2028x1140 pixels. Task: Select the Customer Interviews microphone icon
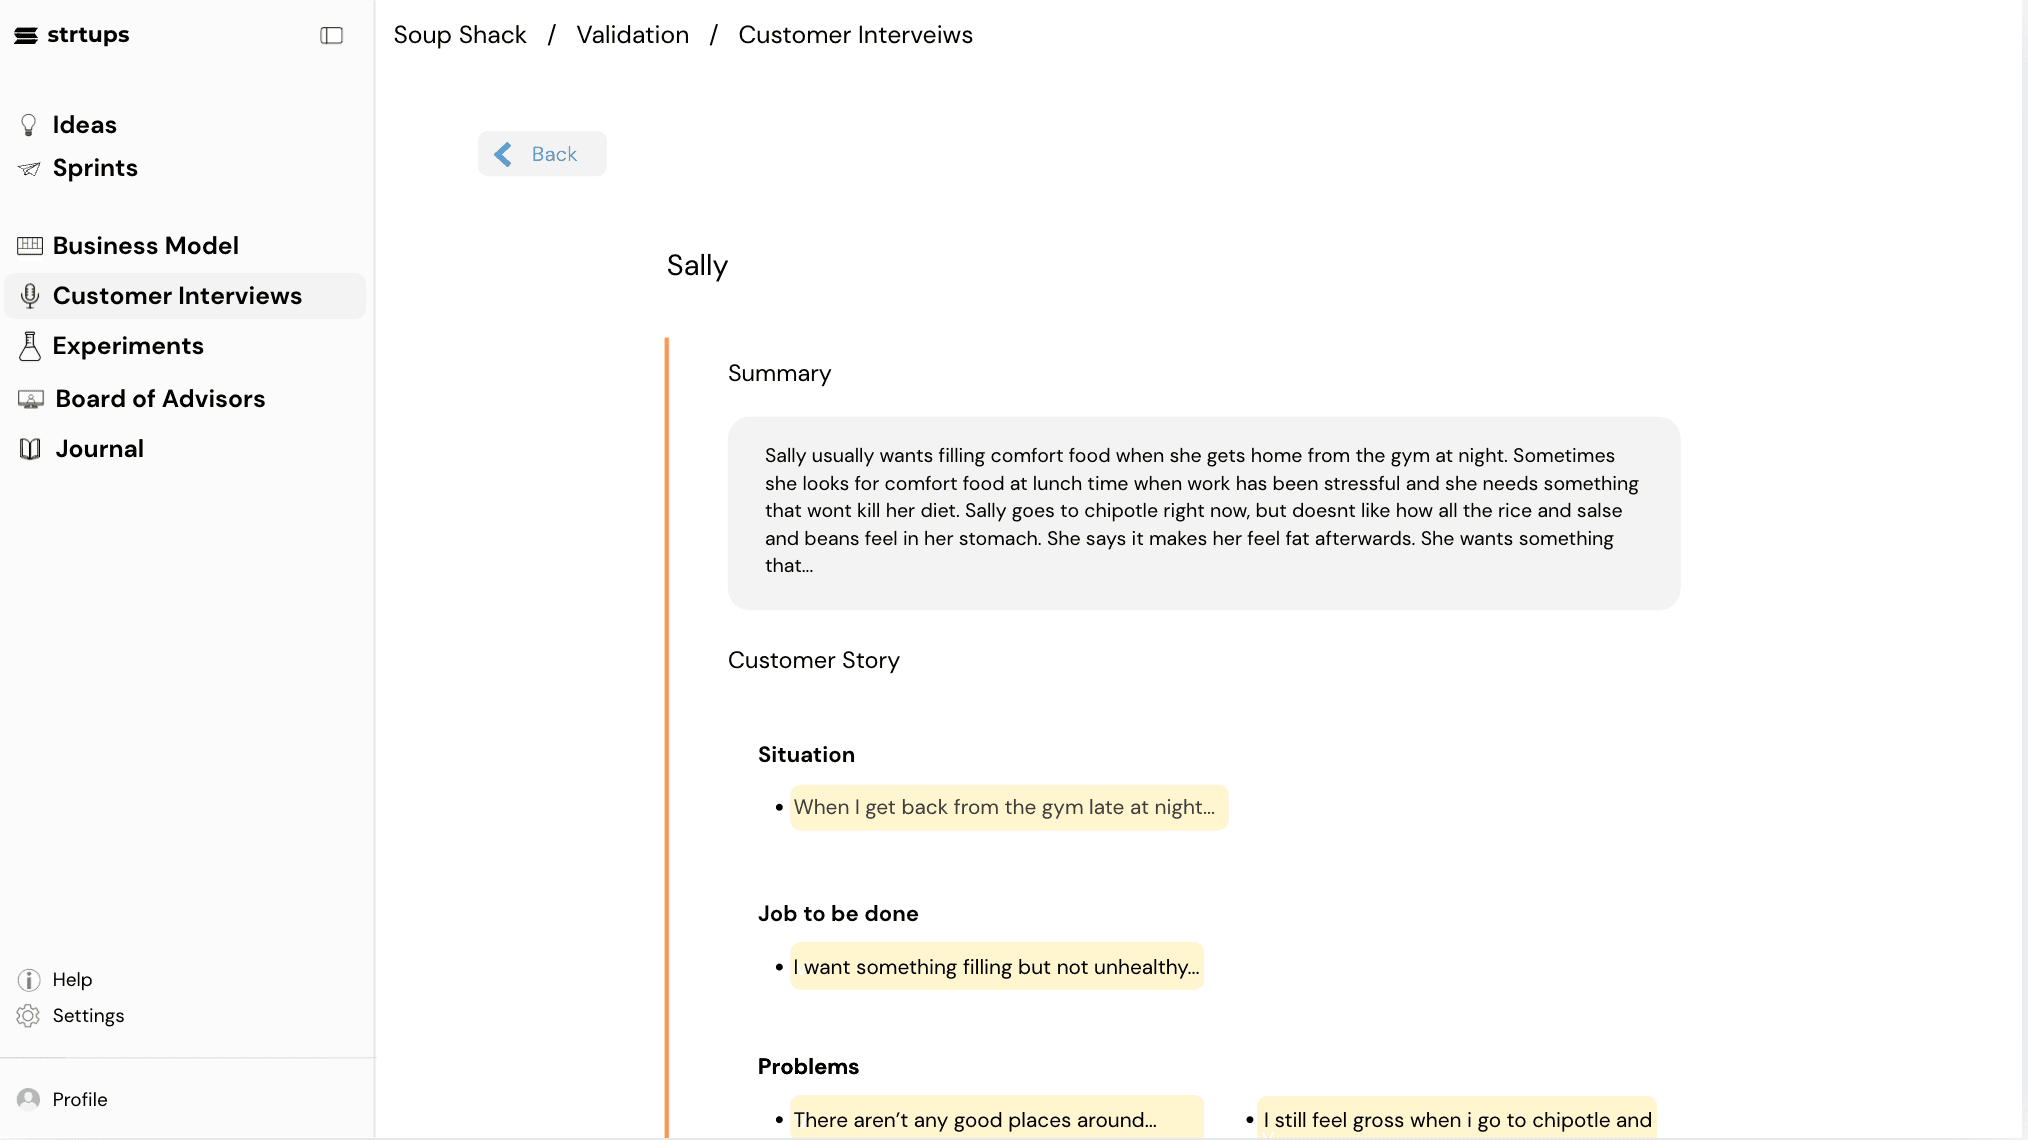point(29,295)
